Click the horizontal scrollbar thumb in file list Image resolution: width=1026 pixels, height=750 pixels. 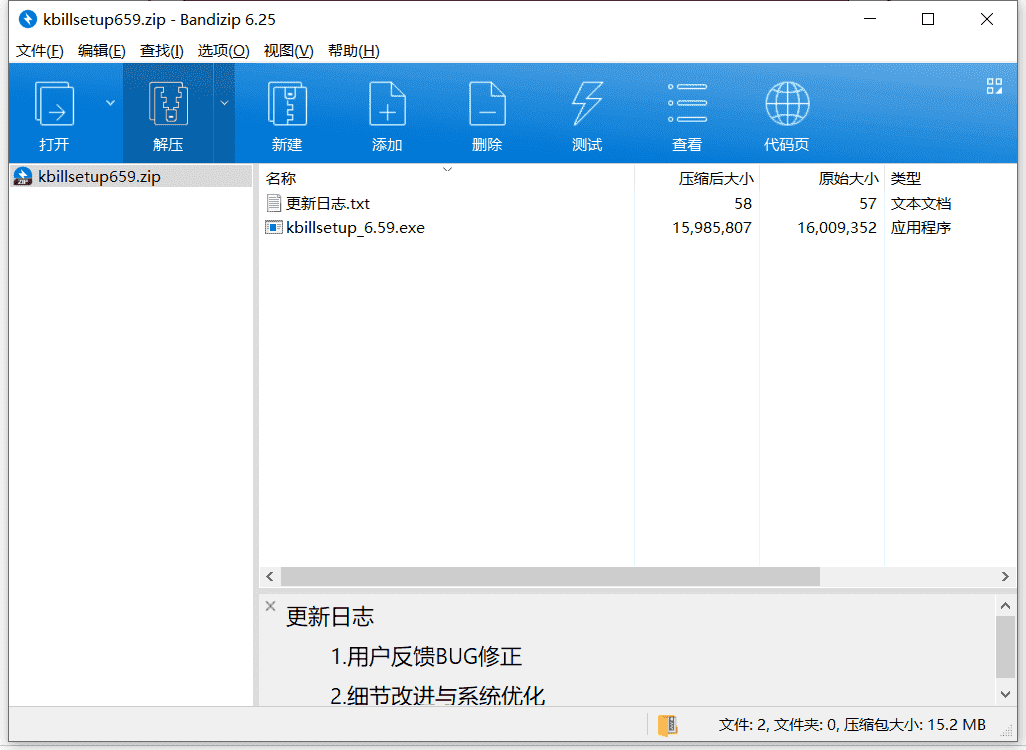550,577
